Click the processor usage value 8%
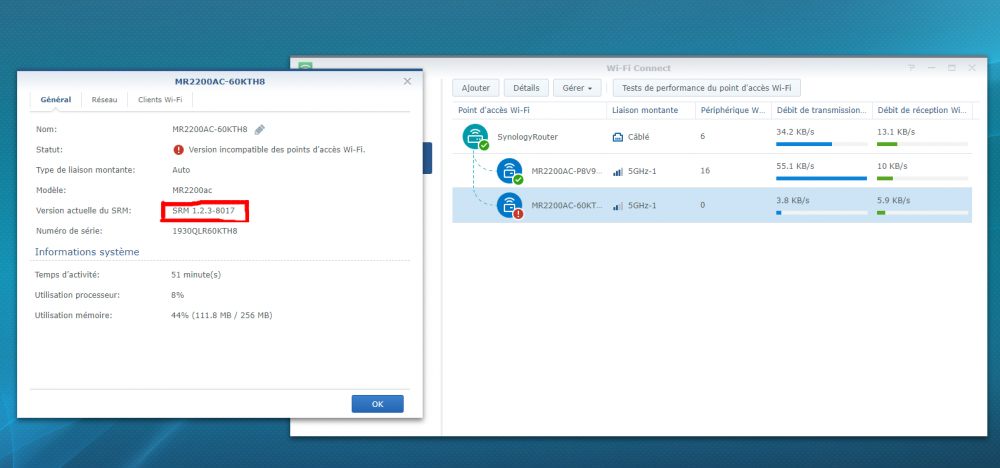This screenshot has height=468, width=1000. (x=177, y=295)
